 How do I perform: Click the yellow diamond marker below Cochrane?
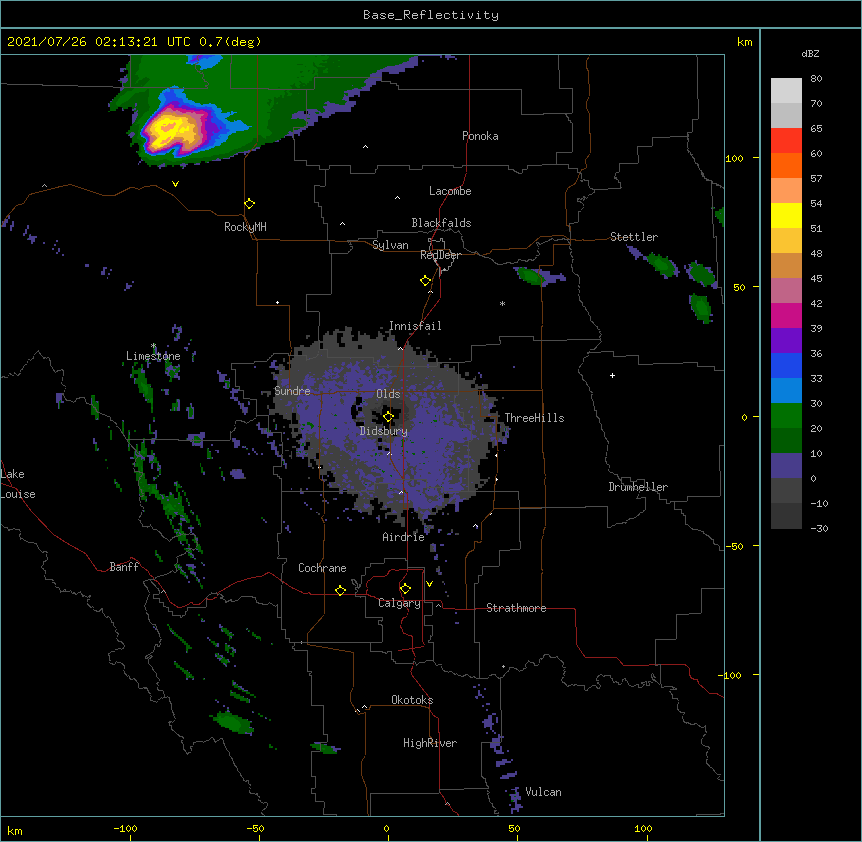click(340, 590)
